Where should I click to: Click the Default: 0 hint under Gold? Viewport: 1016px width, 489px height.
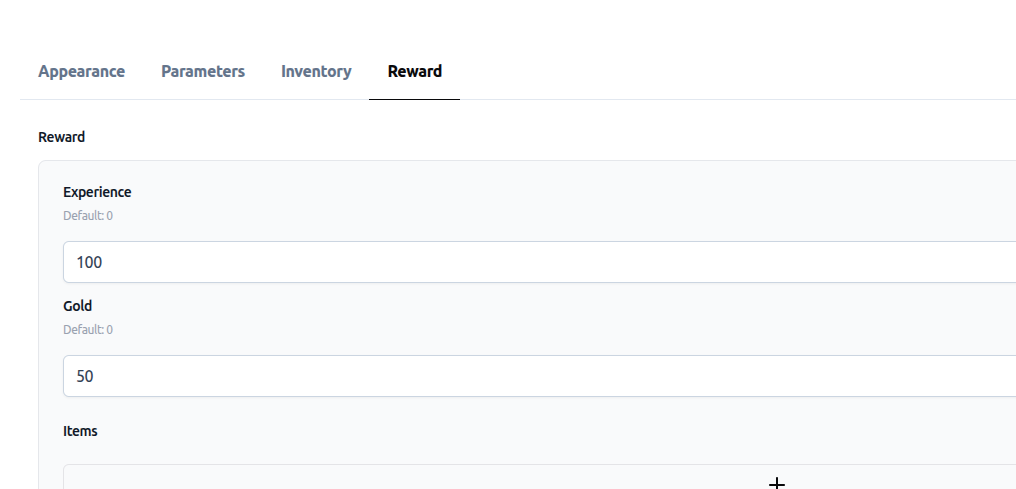click(x=88, y=329)
